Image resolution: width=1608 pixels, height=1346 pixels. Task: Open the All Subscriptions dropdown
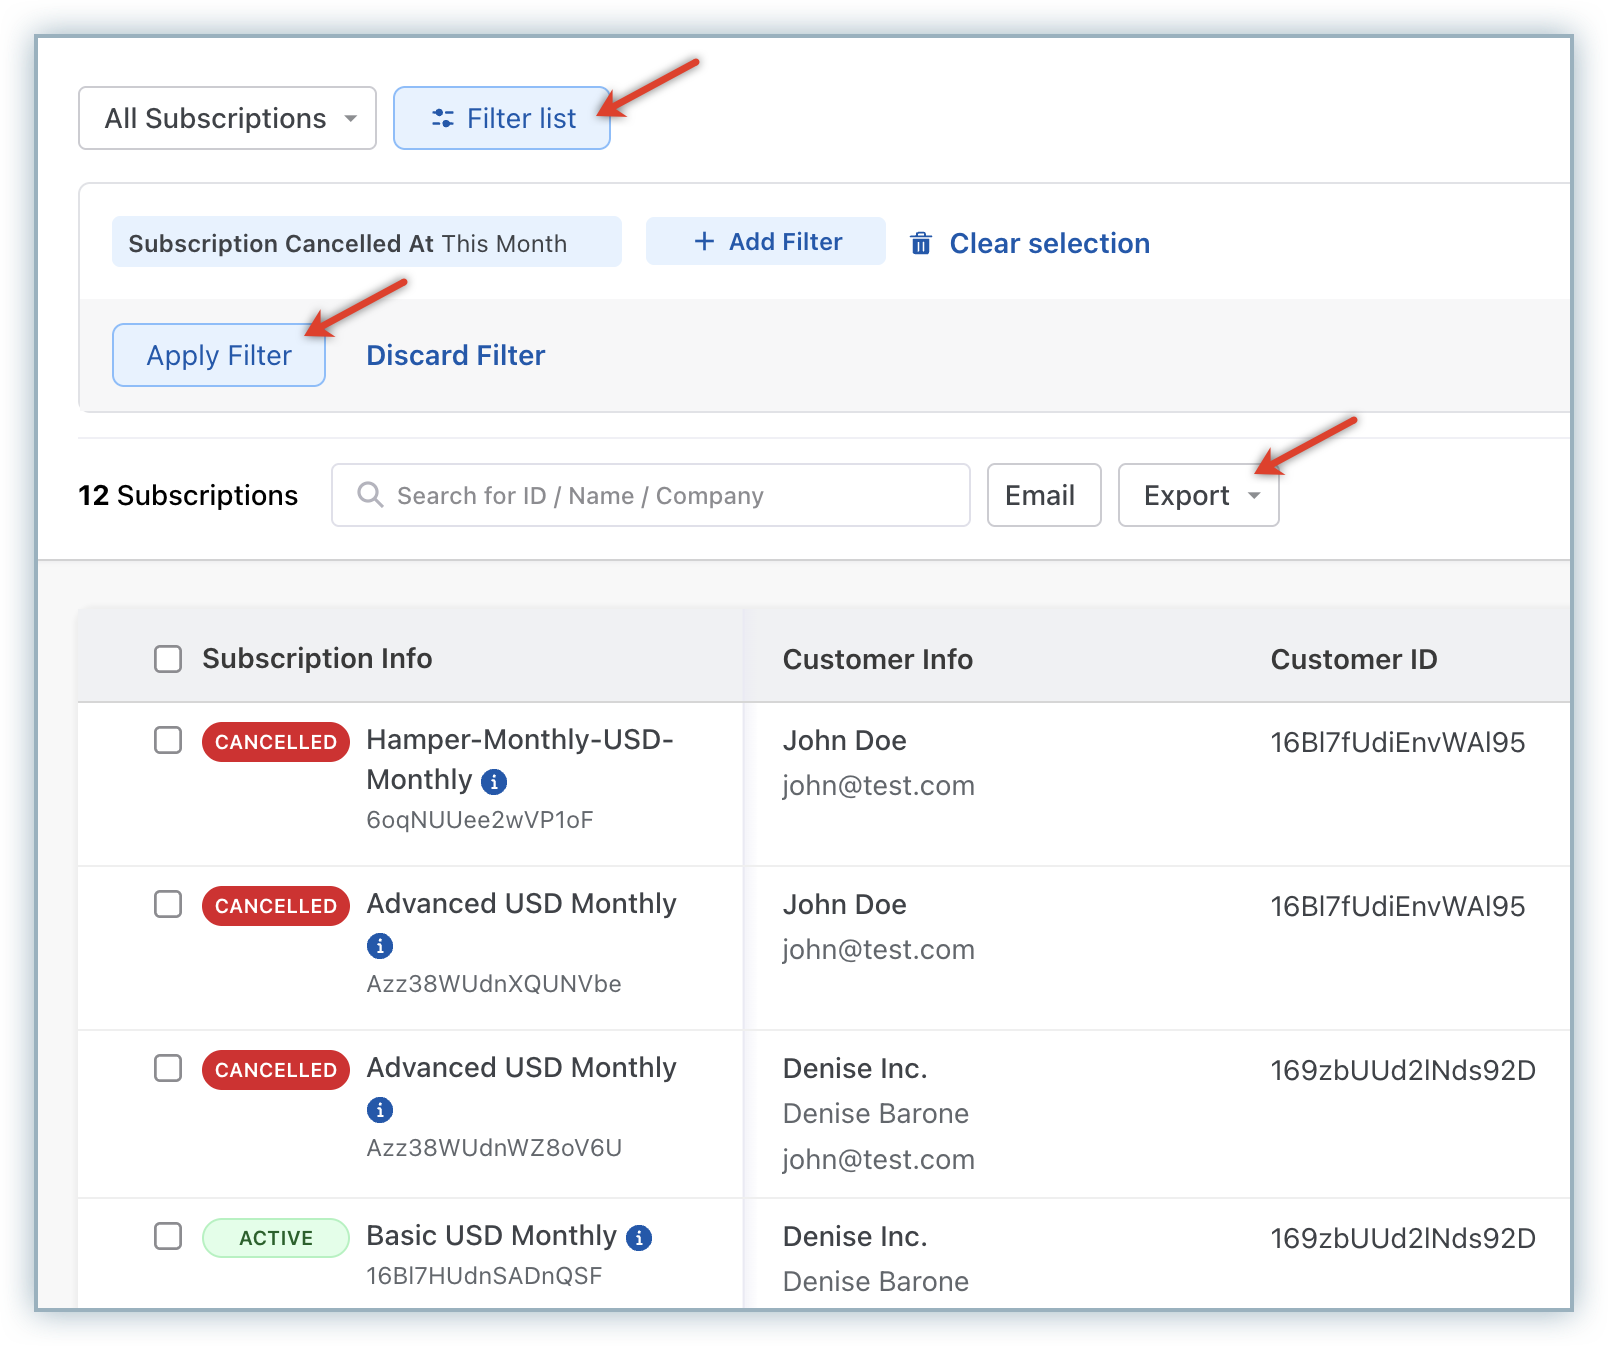[228, 119]
